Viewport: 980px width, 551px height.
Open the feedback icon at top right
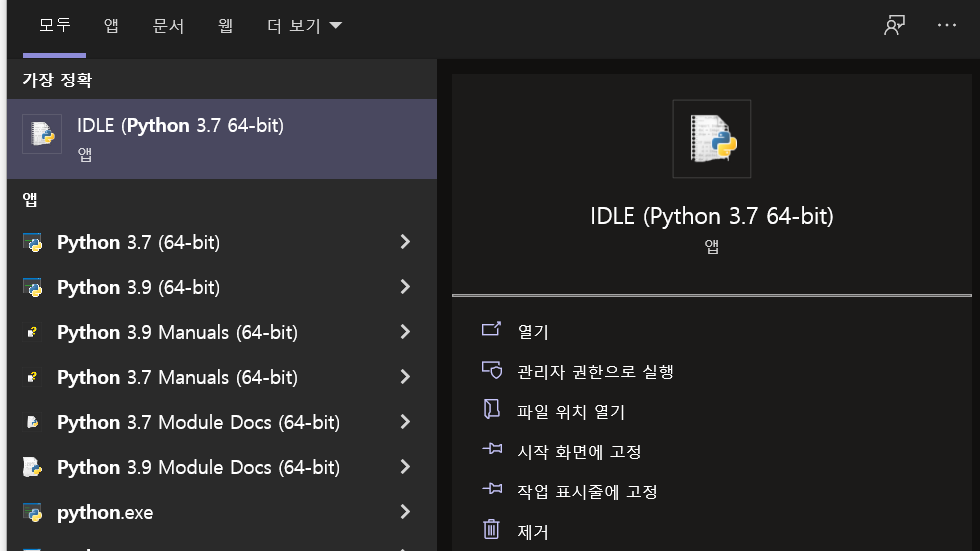click(x=894, y=25)
